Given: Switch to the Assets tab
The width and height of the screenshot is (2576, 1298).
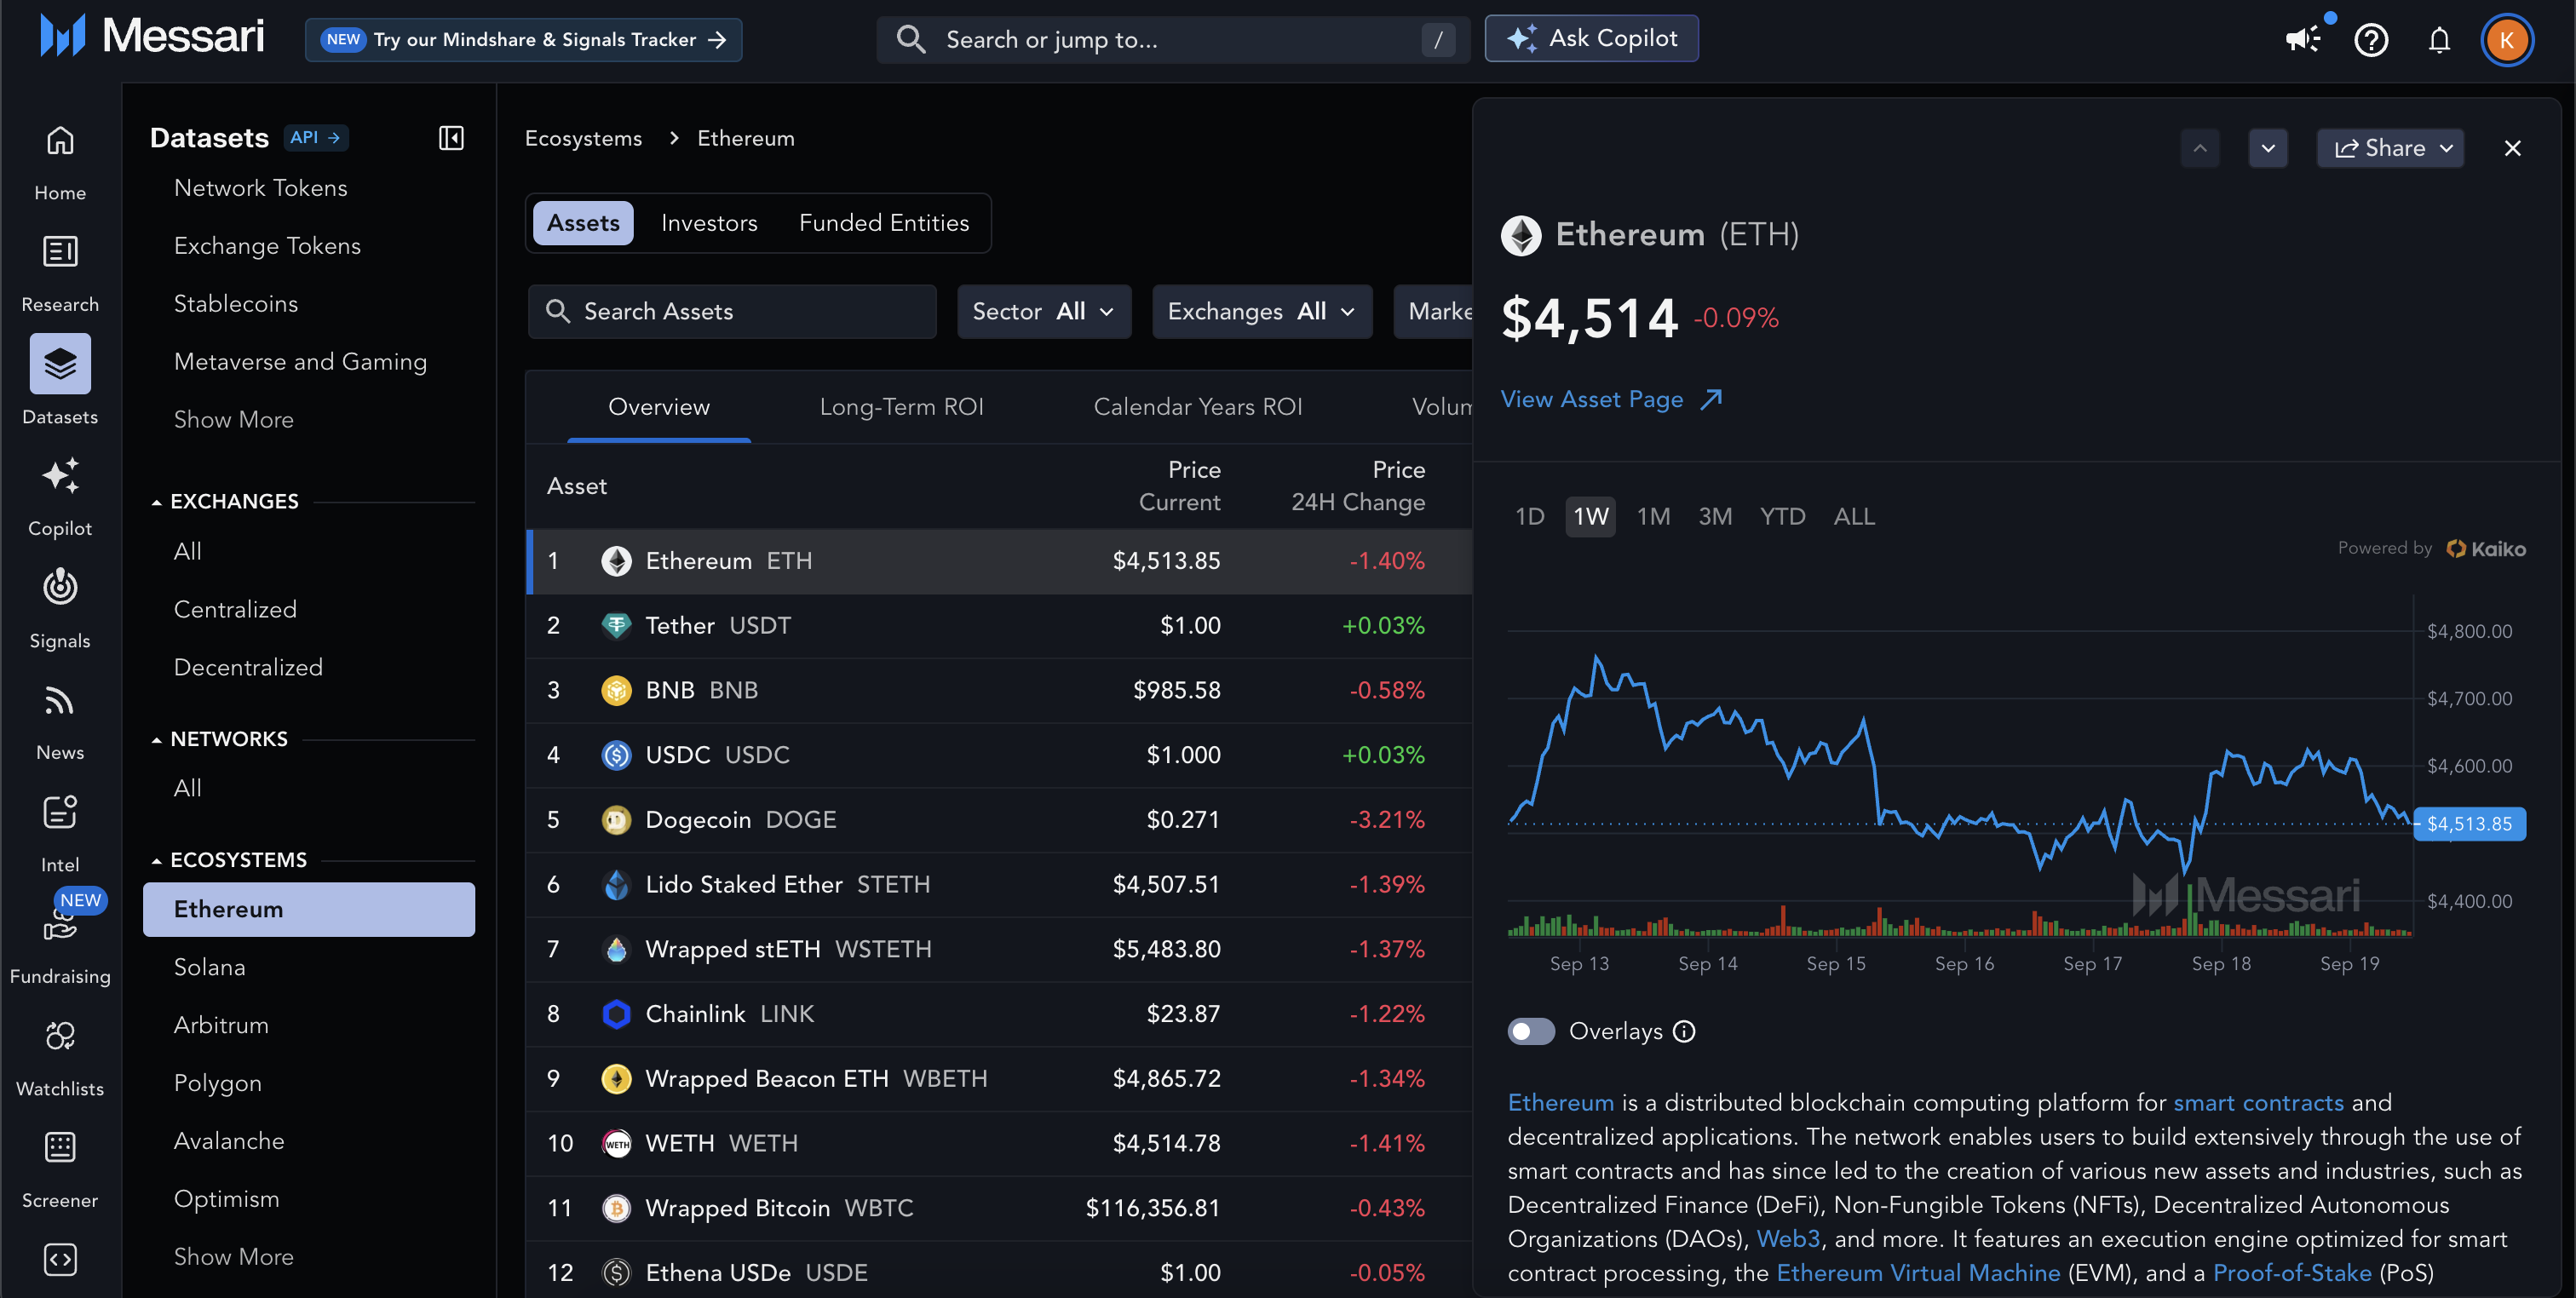Looking at the screenshot, I should [x=583, y=223].
